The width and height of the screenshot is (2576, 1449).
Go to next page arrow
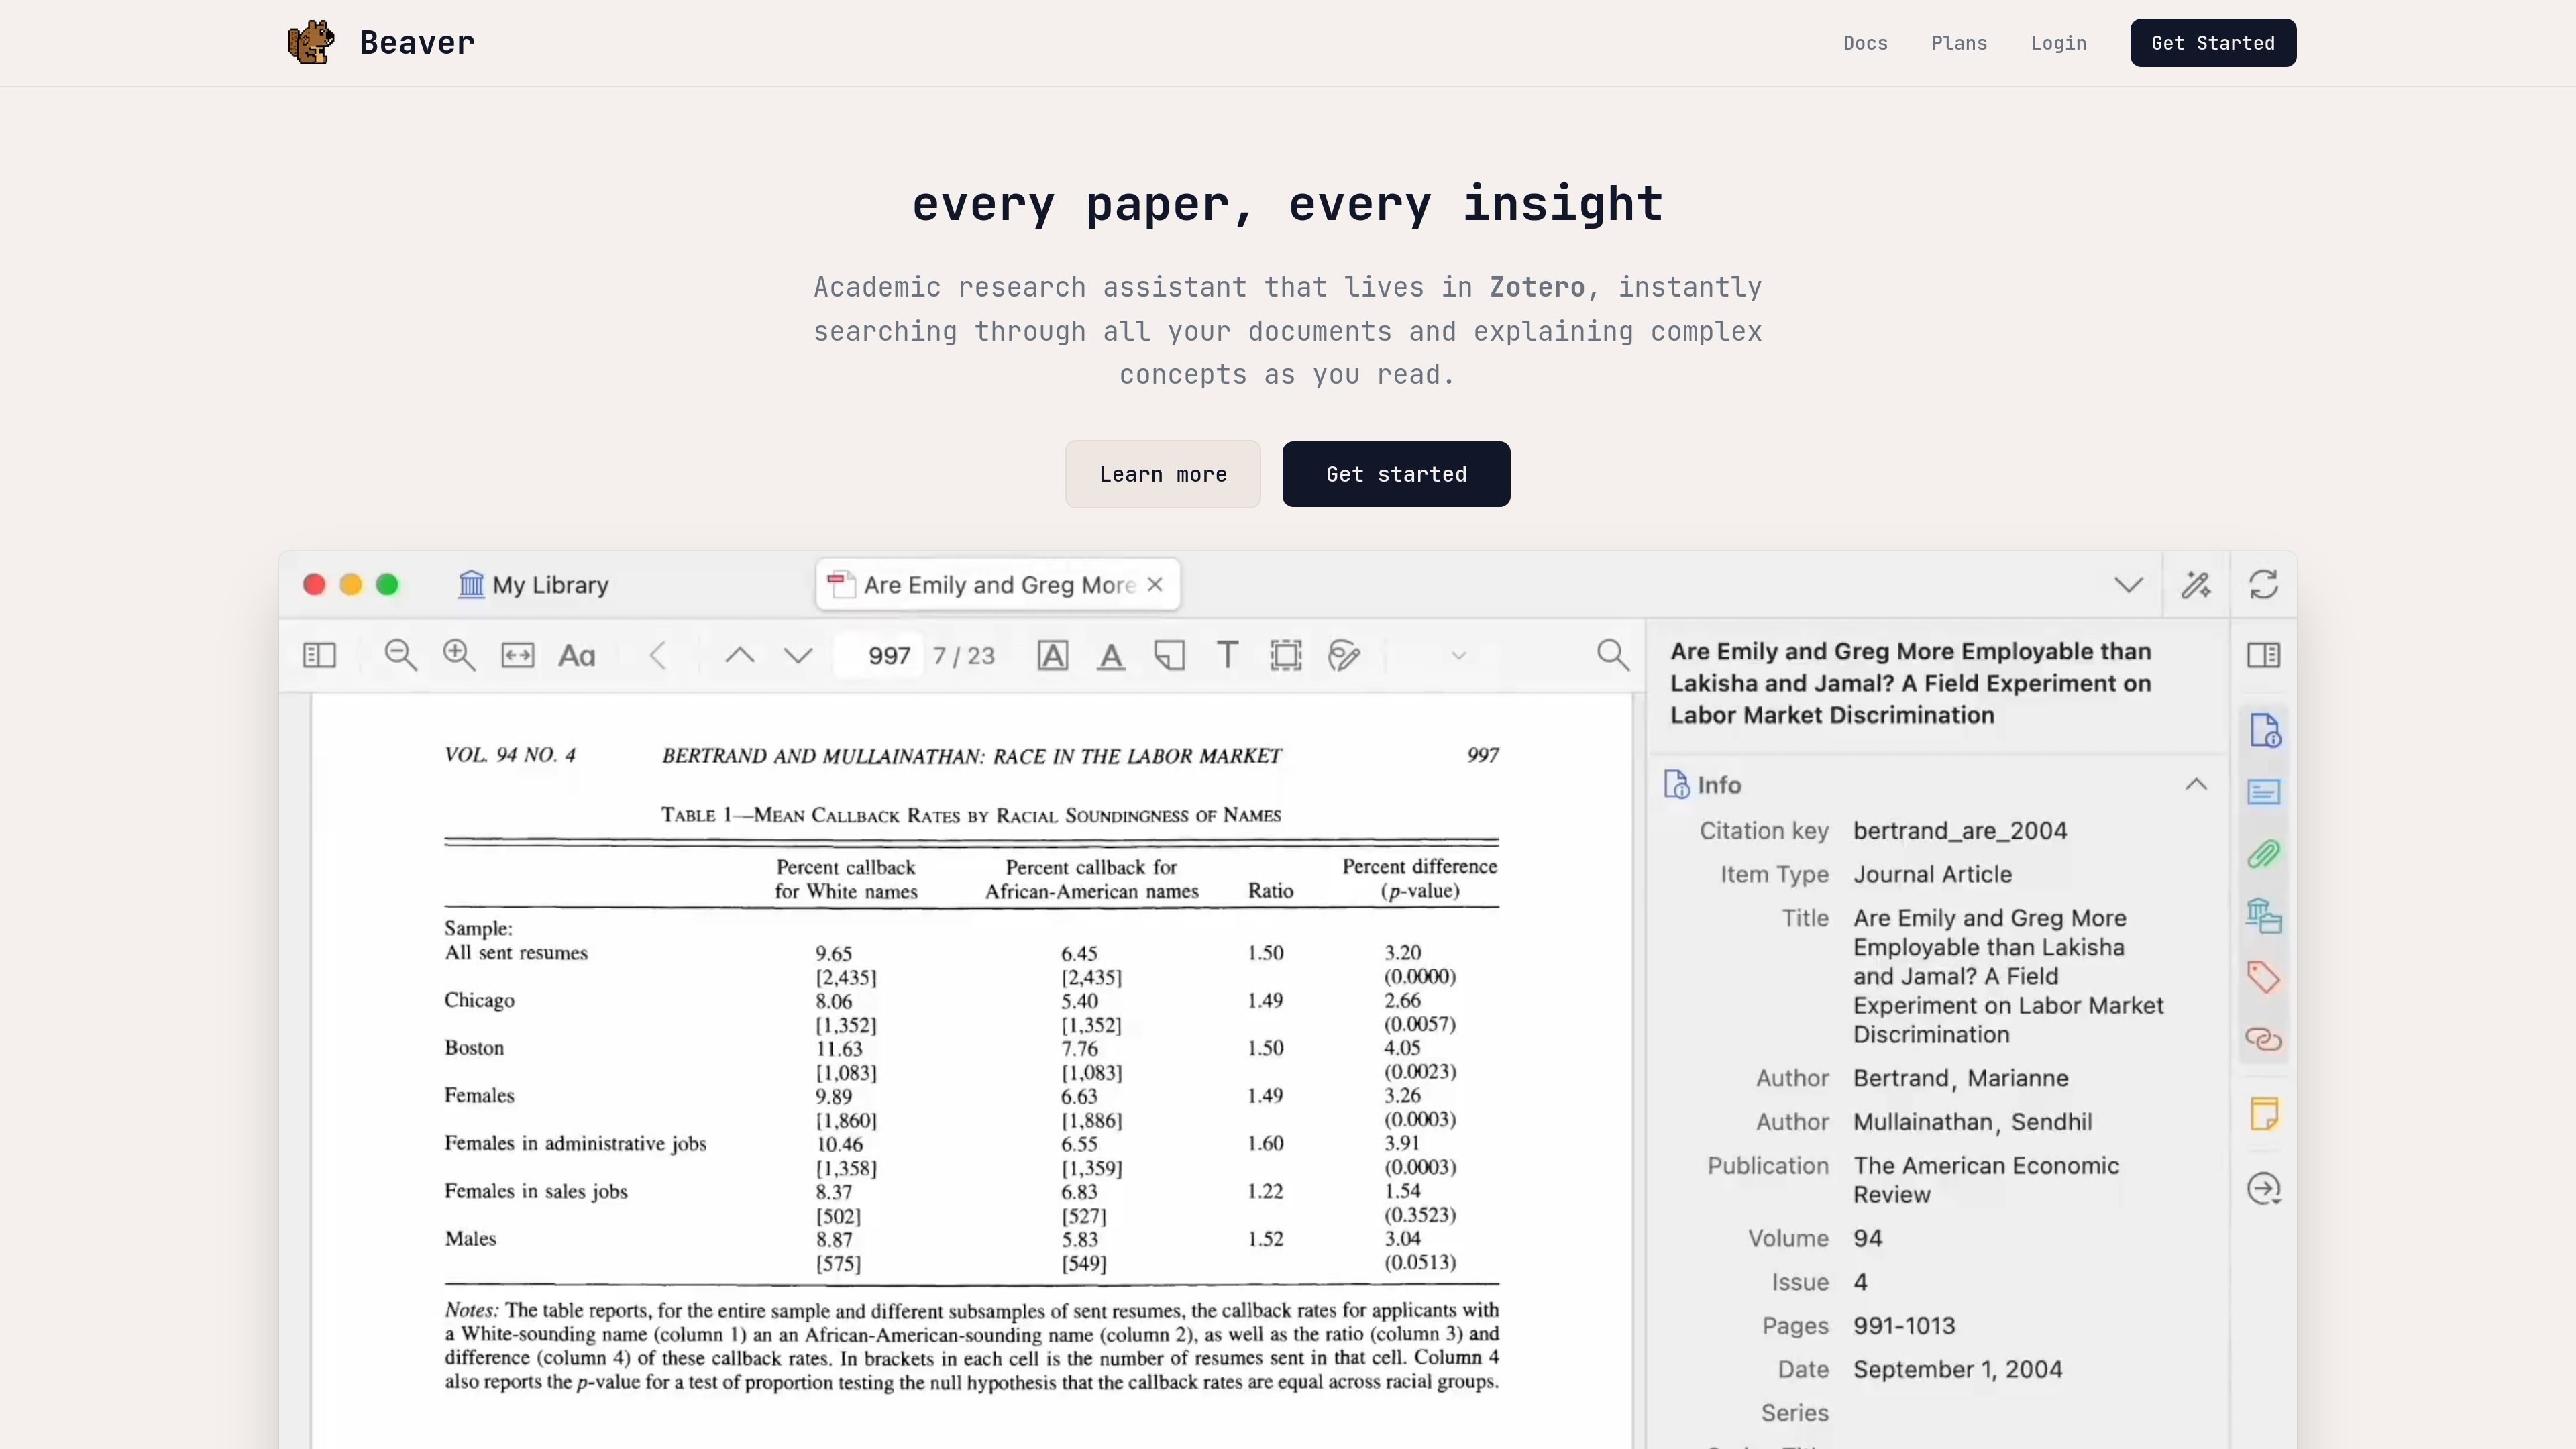[798, 655]
